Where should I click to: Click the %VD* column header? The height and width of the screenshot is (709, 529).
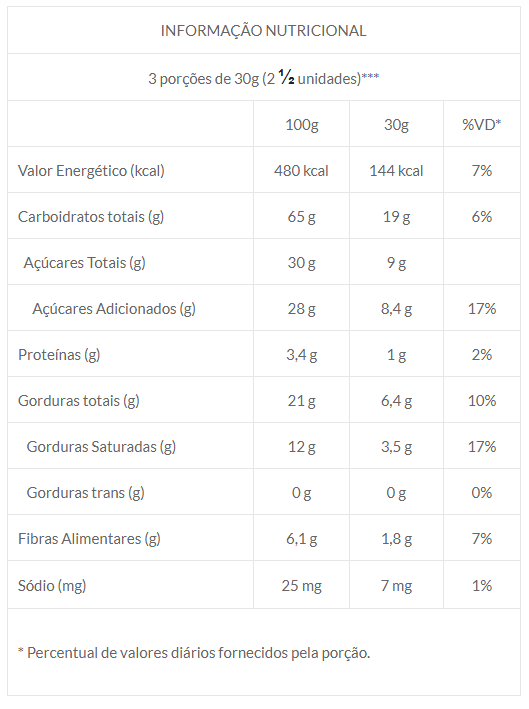tap(482, 124)
